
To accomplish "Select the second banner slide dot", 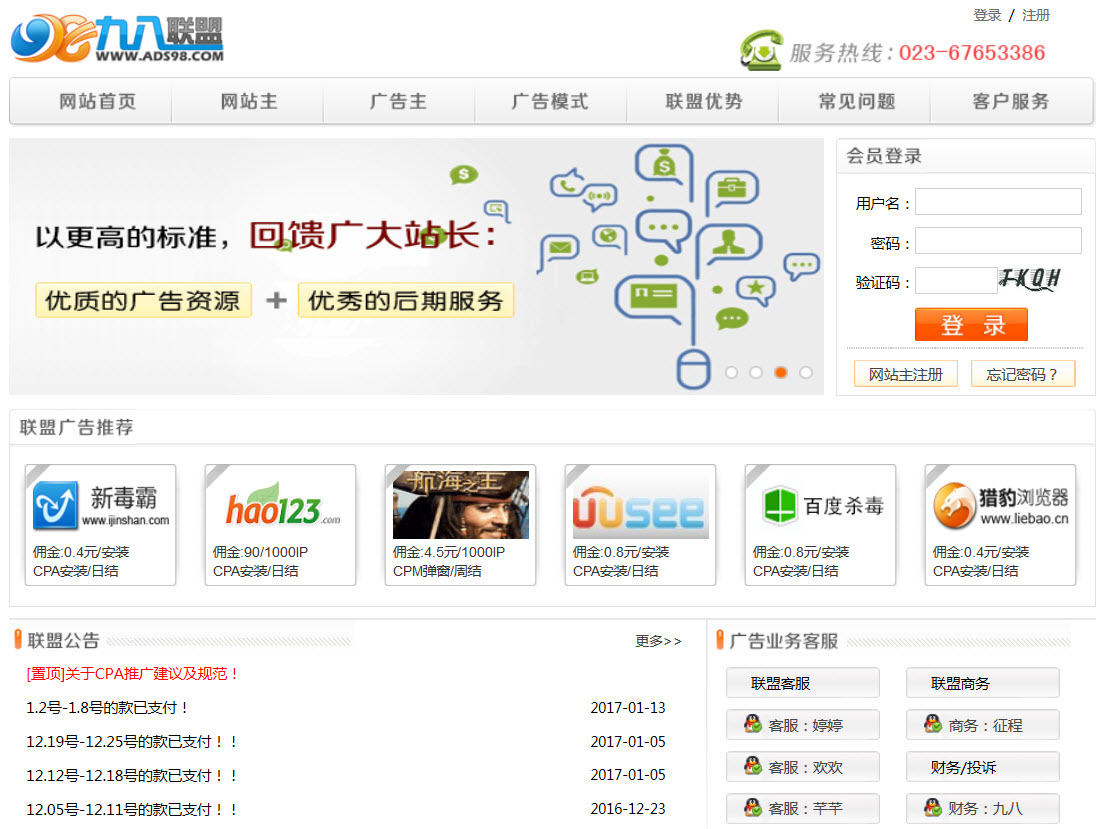I will coord(756,372).
